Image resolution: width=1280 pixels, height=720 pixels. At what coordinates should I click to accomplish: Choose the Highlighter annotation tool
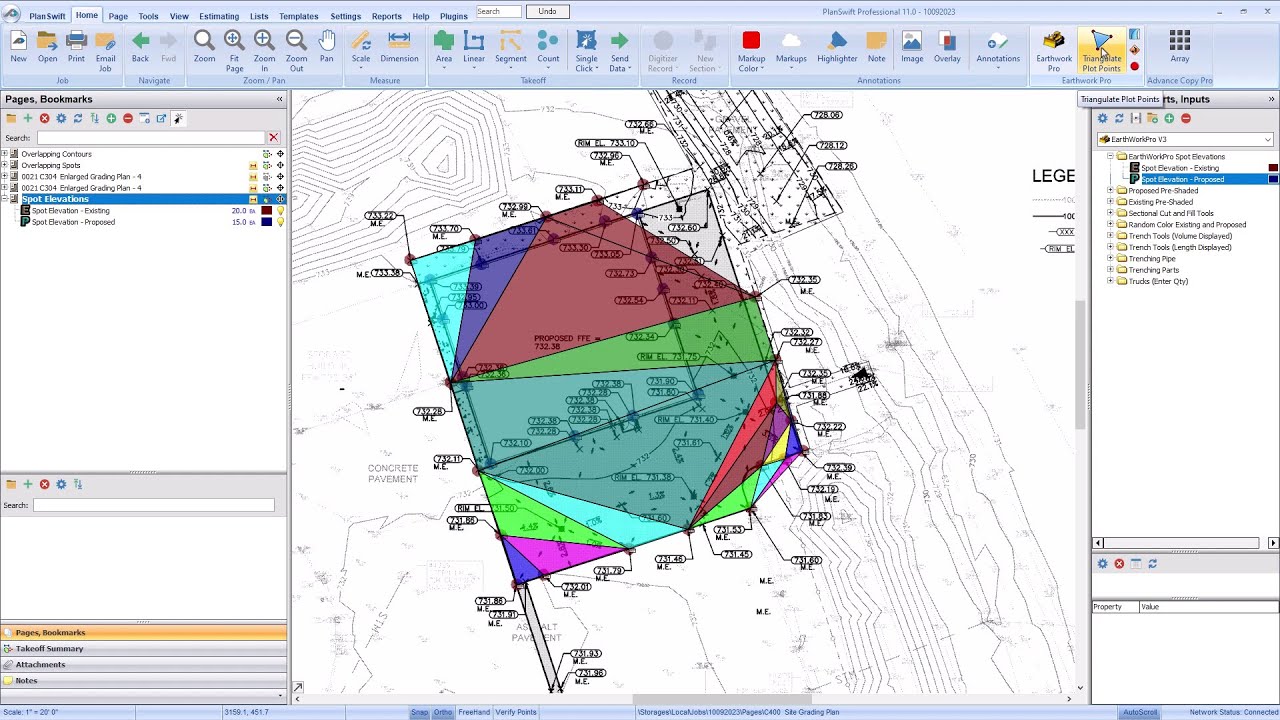coord(837,47)
